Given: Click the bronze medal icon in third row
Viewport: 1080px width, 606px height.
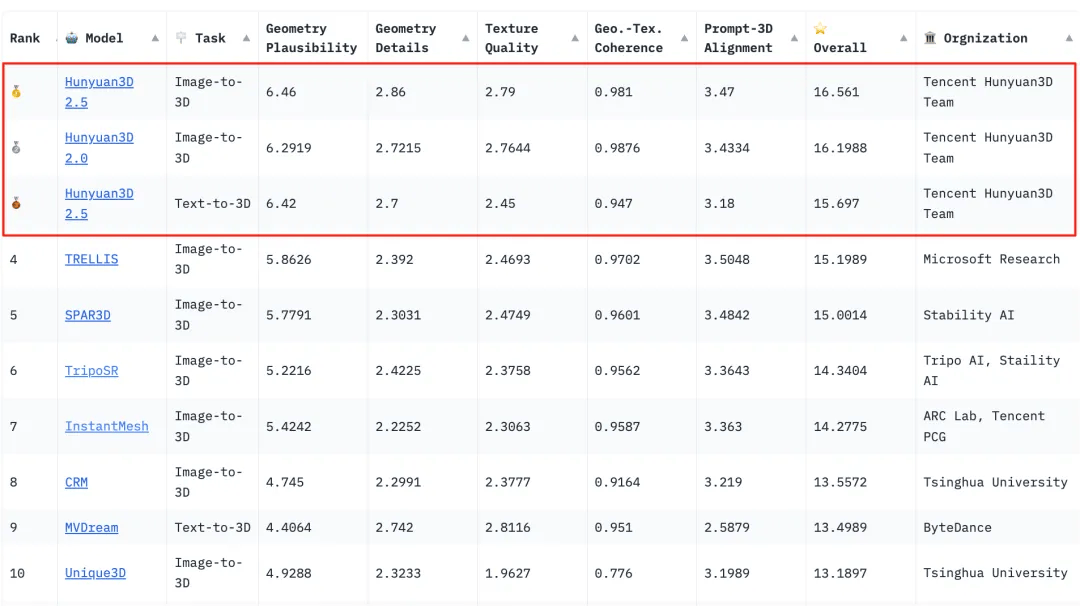Looking at the screenshot, I should (x=16, y=204).
